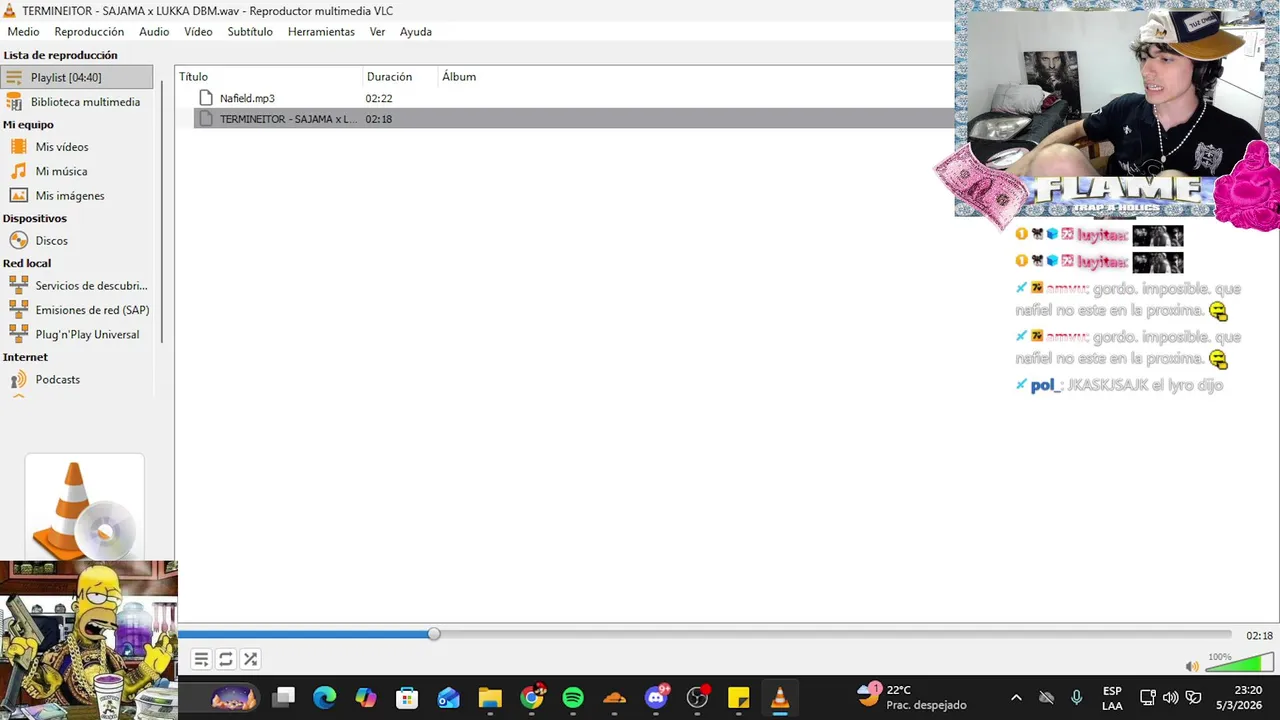Click the taskbar search box icon
This screenshot has height=720, width=1280.
click(233, 697)
